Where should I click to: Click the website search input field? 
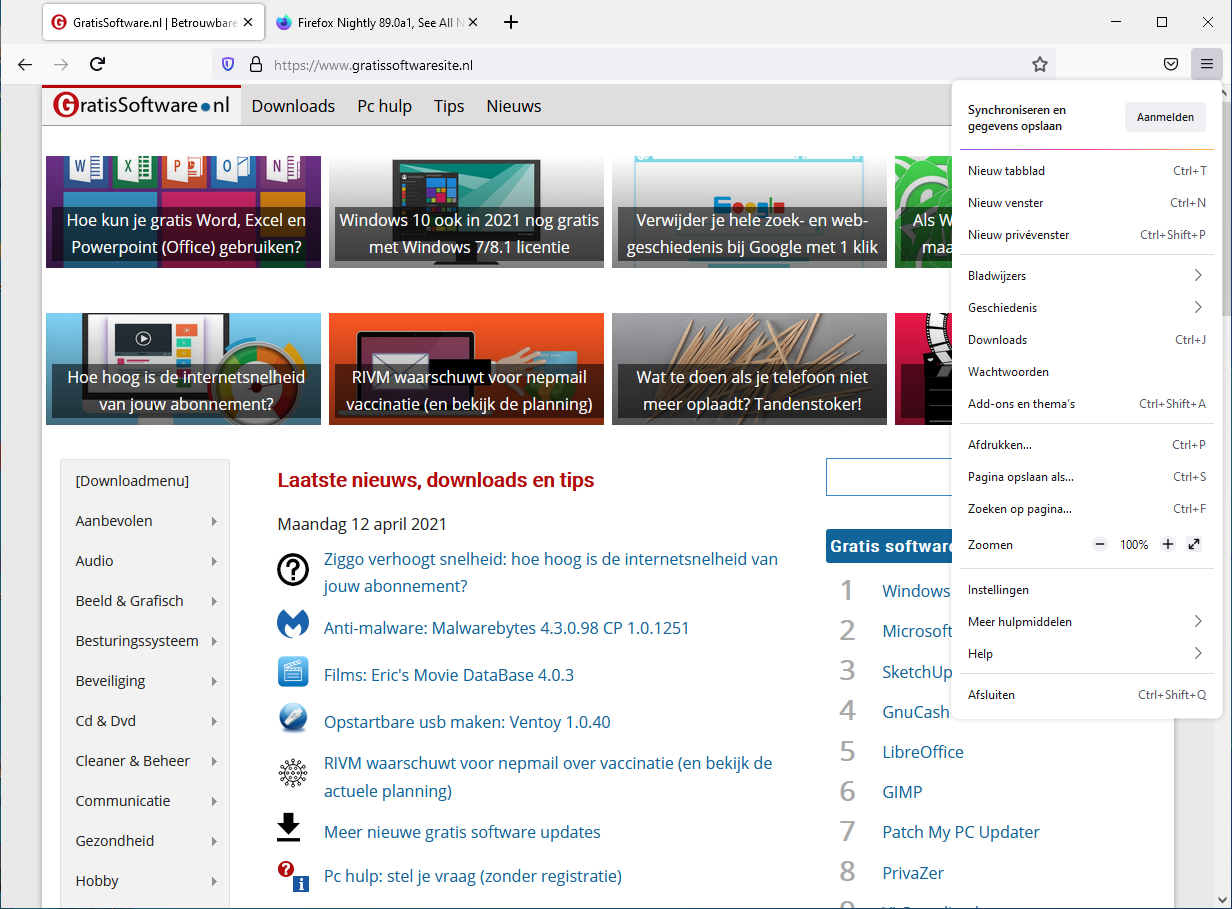888,477
